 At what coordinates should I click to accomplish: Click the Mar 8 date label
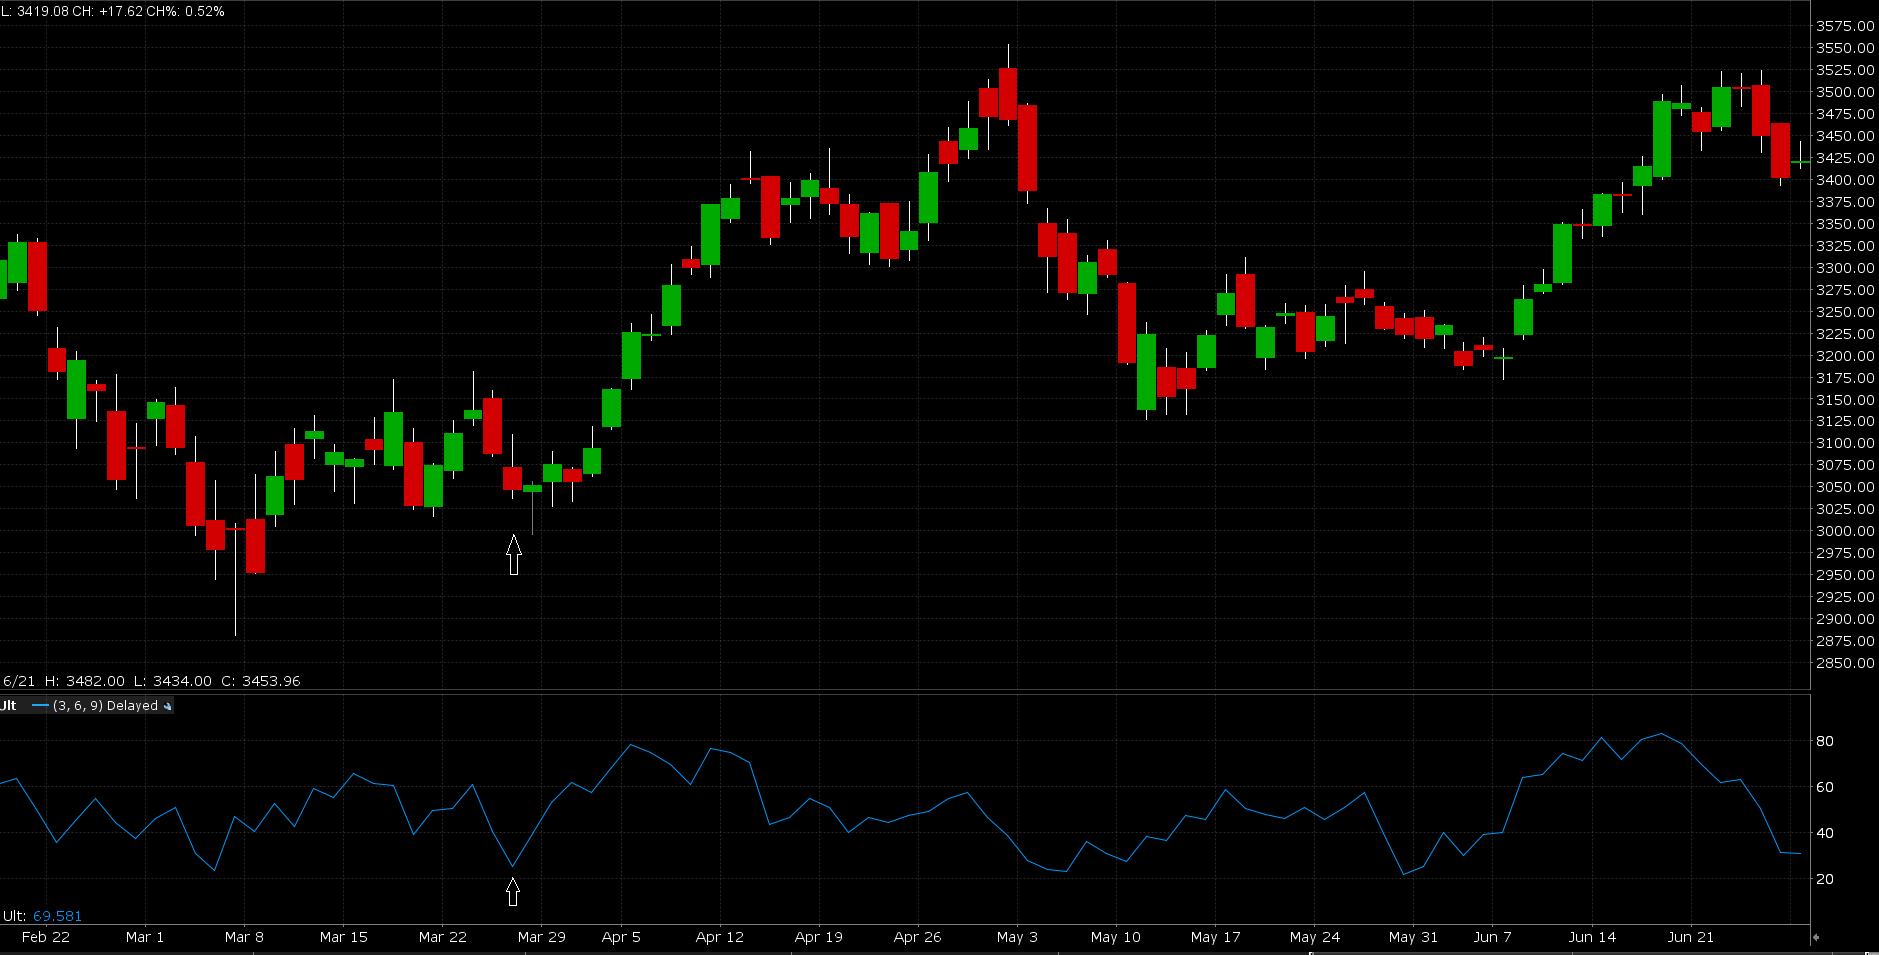[x=244, y=937]
